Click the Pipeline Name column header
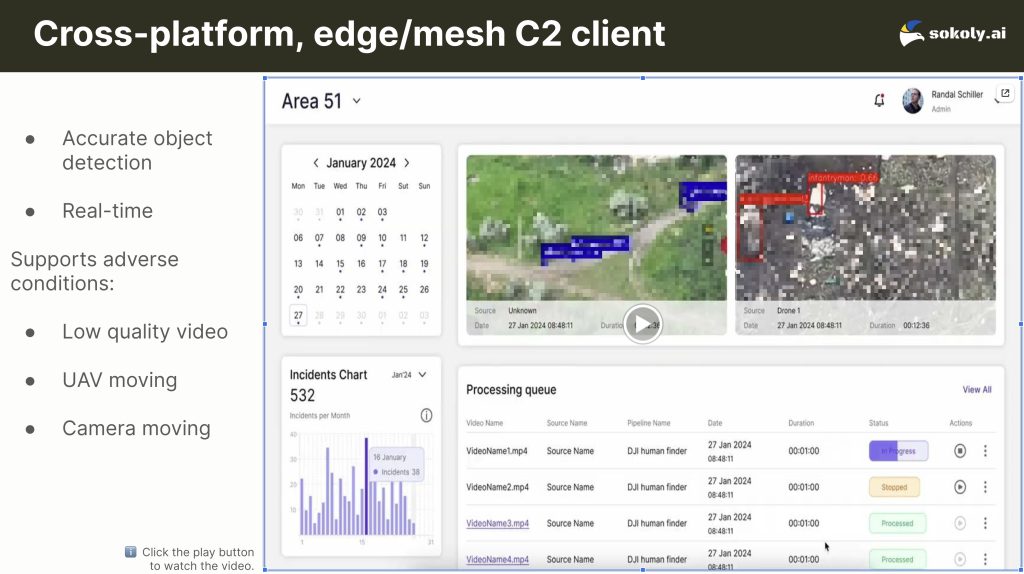Image resolution: width=1024 pixels, height=574 pixels. 648,423
